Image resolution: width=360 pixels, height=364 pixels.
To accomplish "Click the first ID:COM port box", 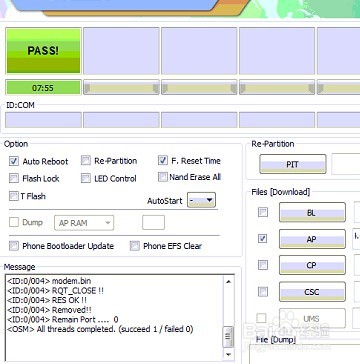I will click(43, 120).
